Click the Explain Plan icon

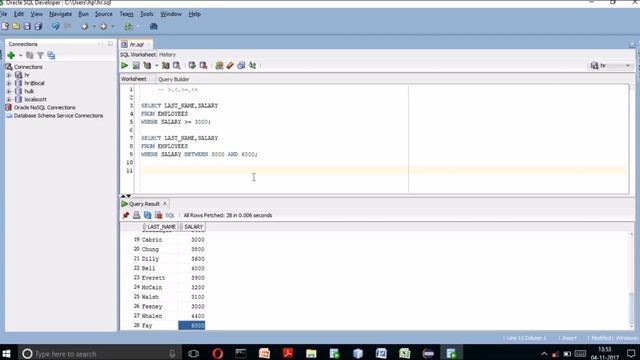coord(147,66)
